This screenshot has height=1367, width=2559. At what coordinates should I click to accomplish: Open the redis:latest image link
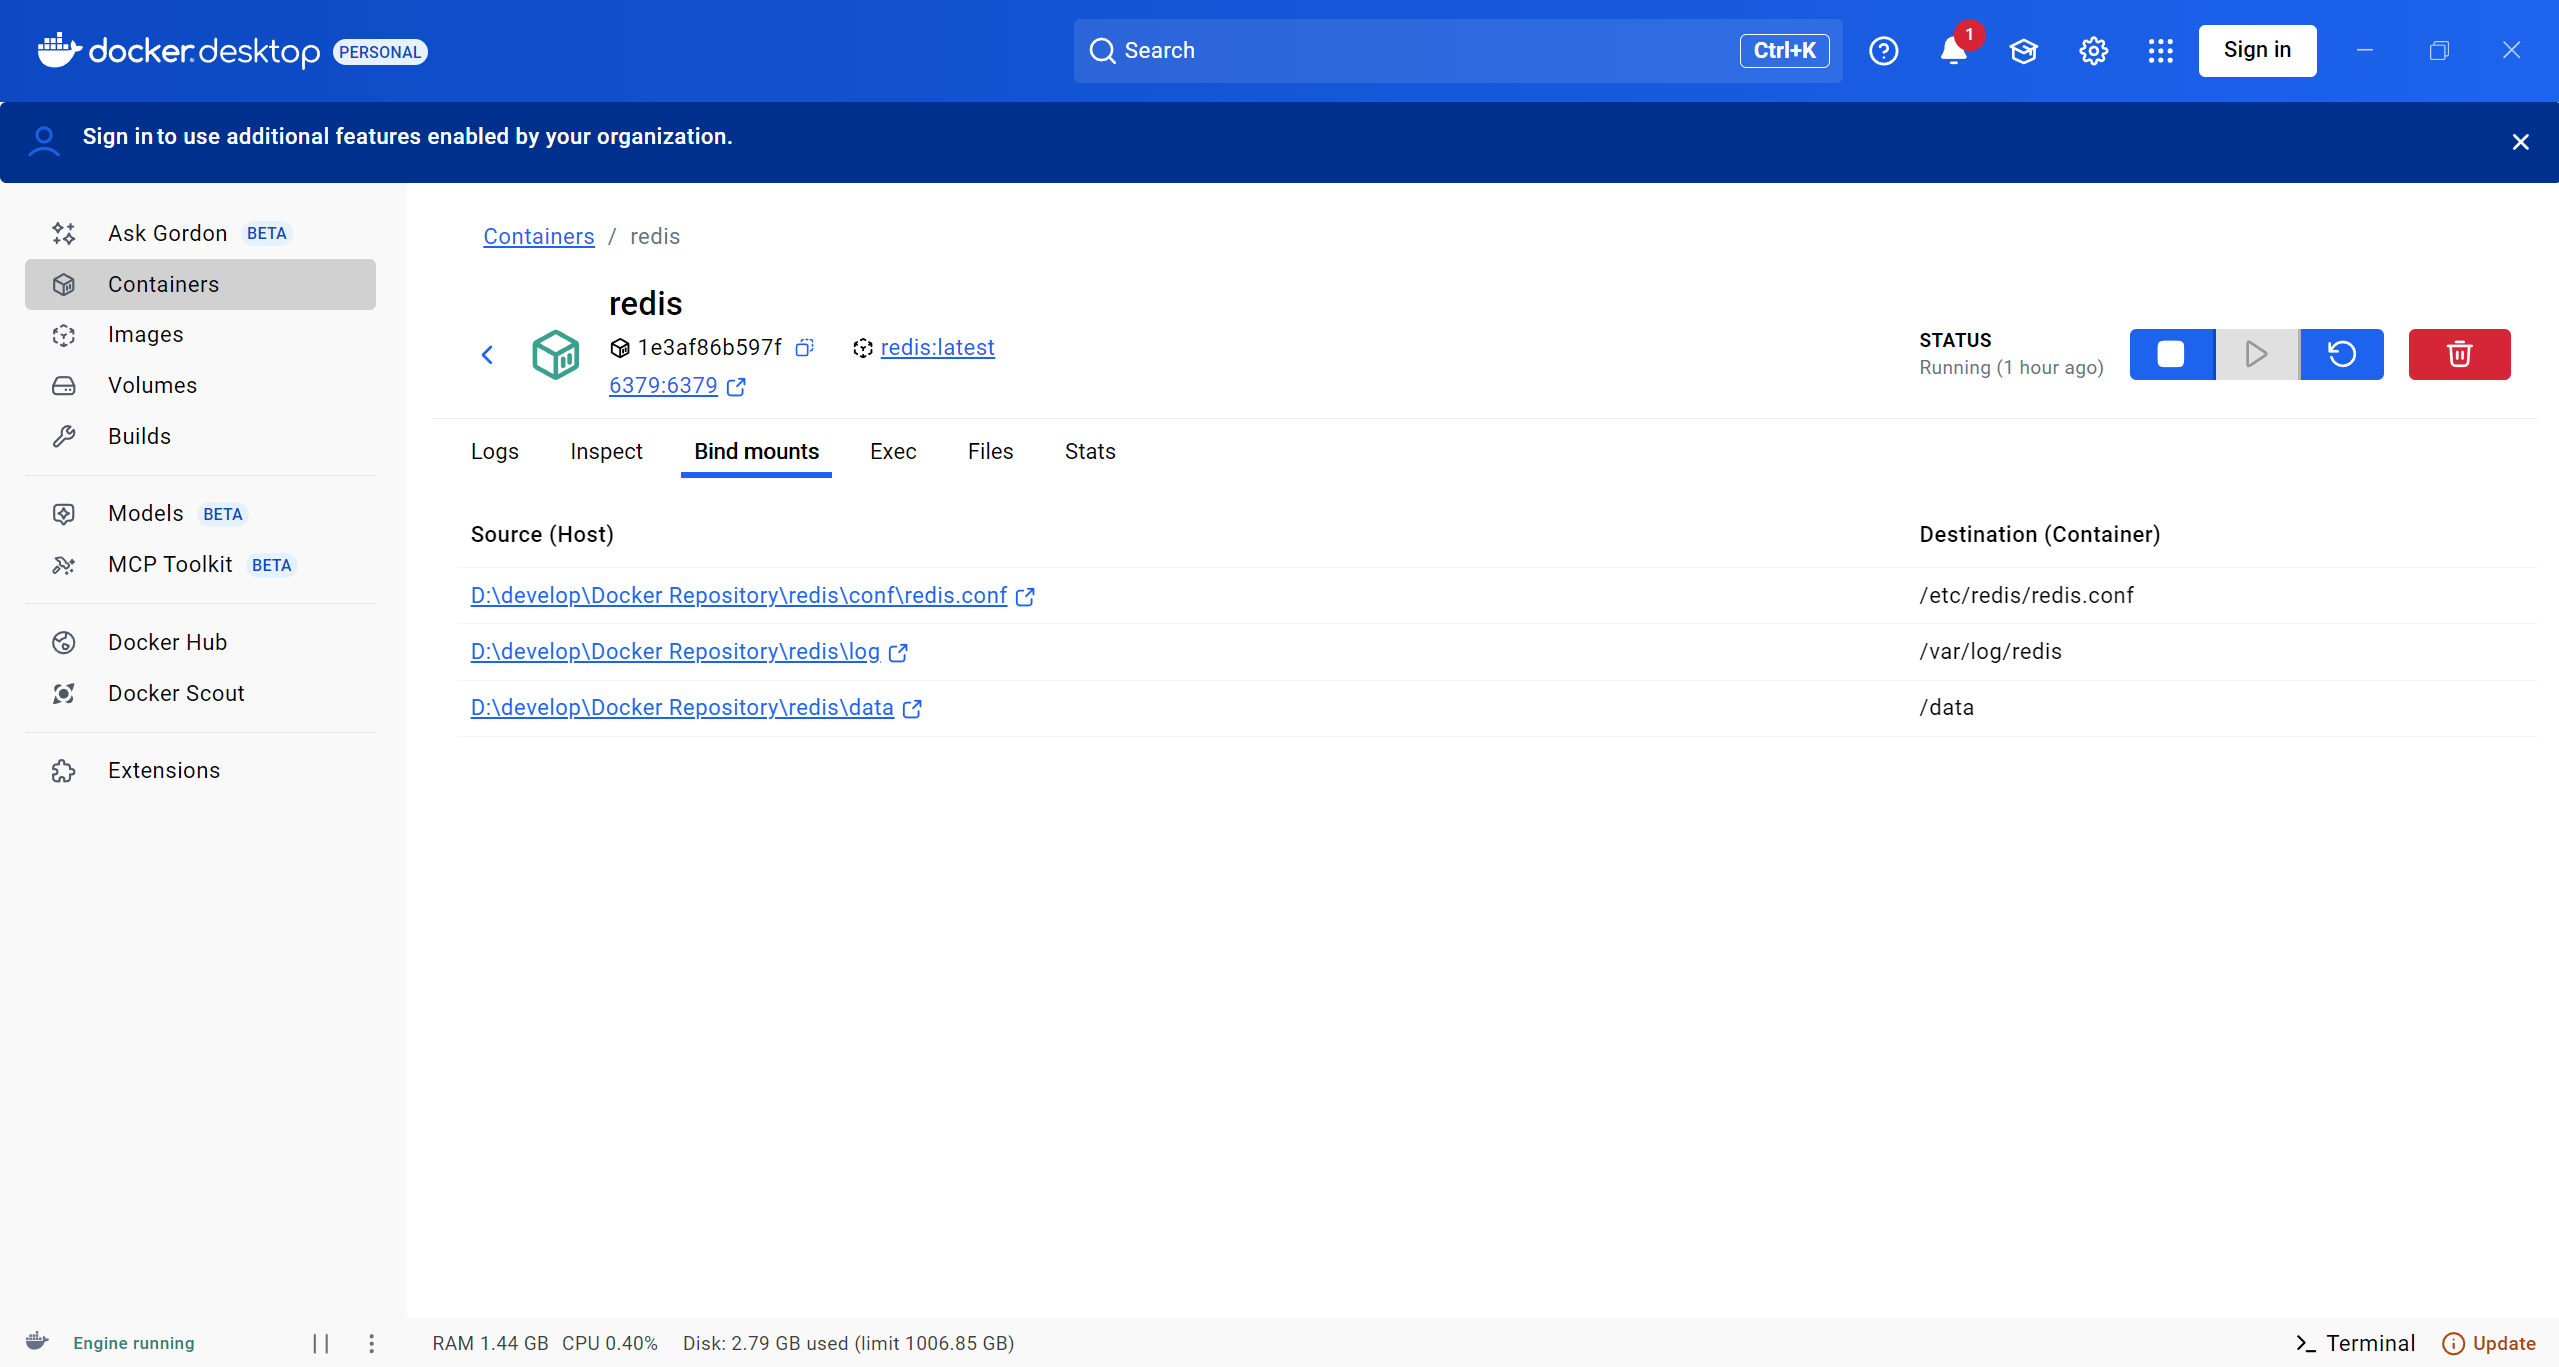point(937,348)
